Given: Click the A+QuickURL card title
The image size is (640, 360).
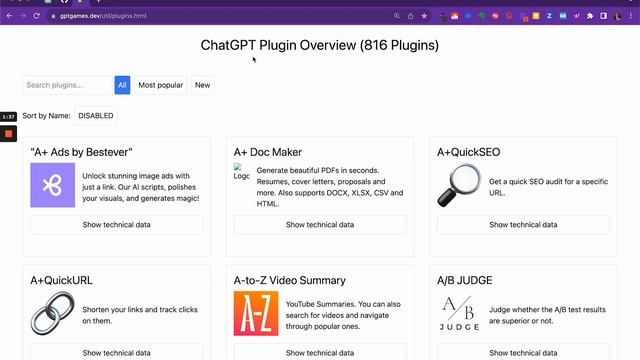Looking at the screenshot, I should pyautogui.click(x=61, y=280).
